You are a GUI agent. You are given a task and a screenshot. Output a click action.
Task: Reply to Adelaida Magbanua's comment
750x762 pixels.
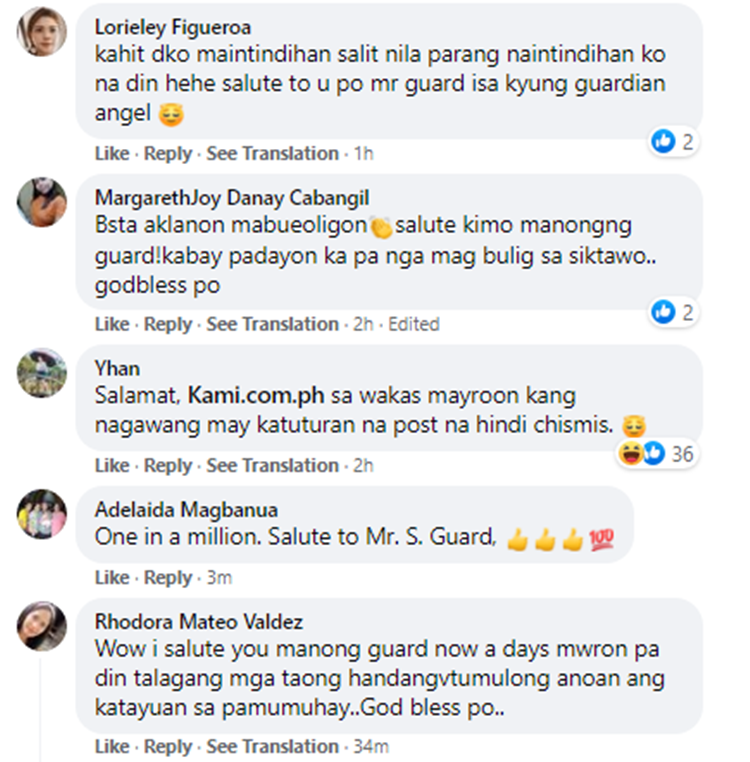point(168,578)
